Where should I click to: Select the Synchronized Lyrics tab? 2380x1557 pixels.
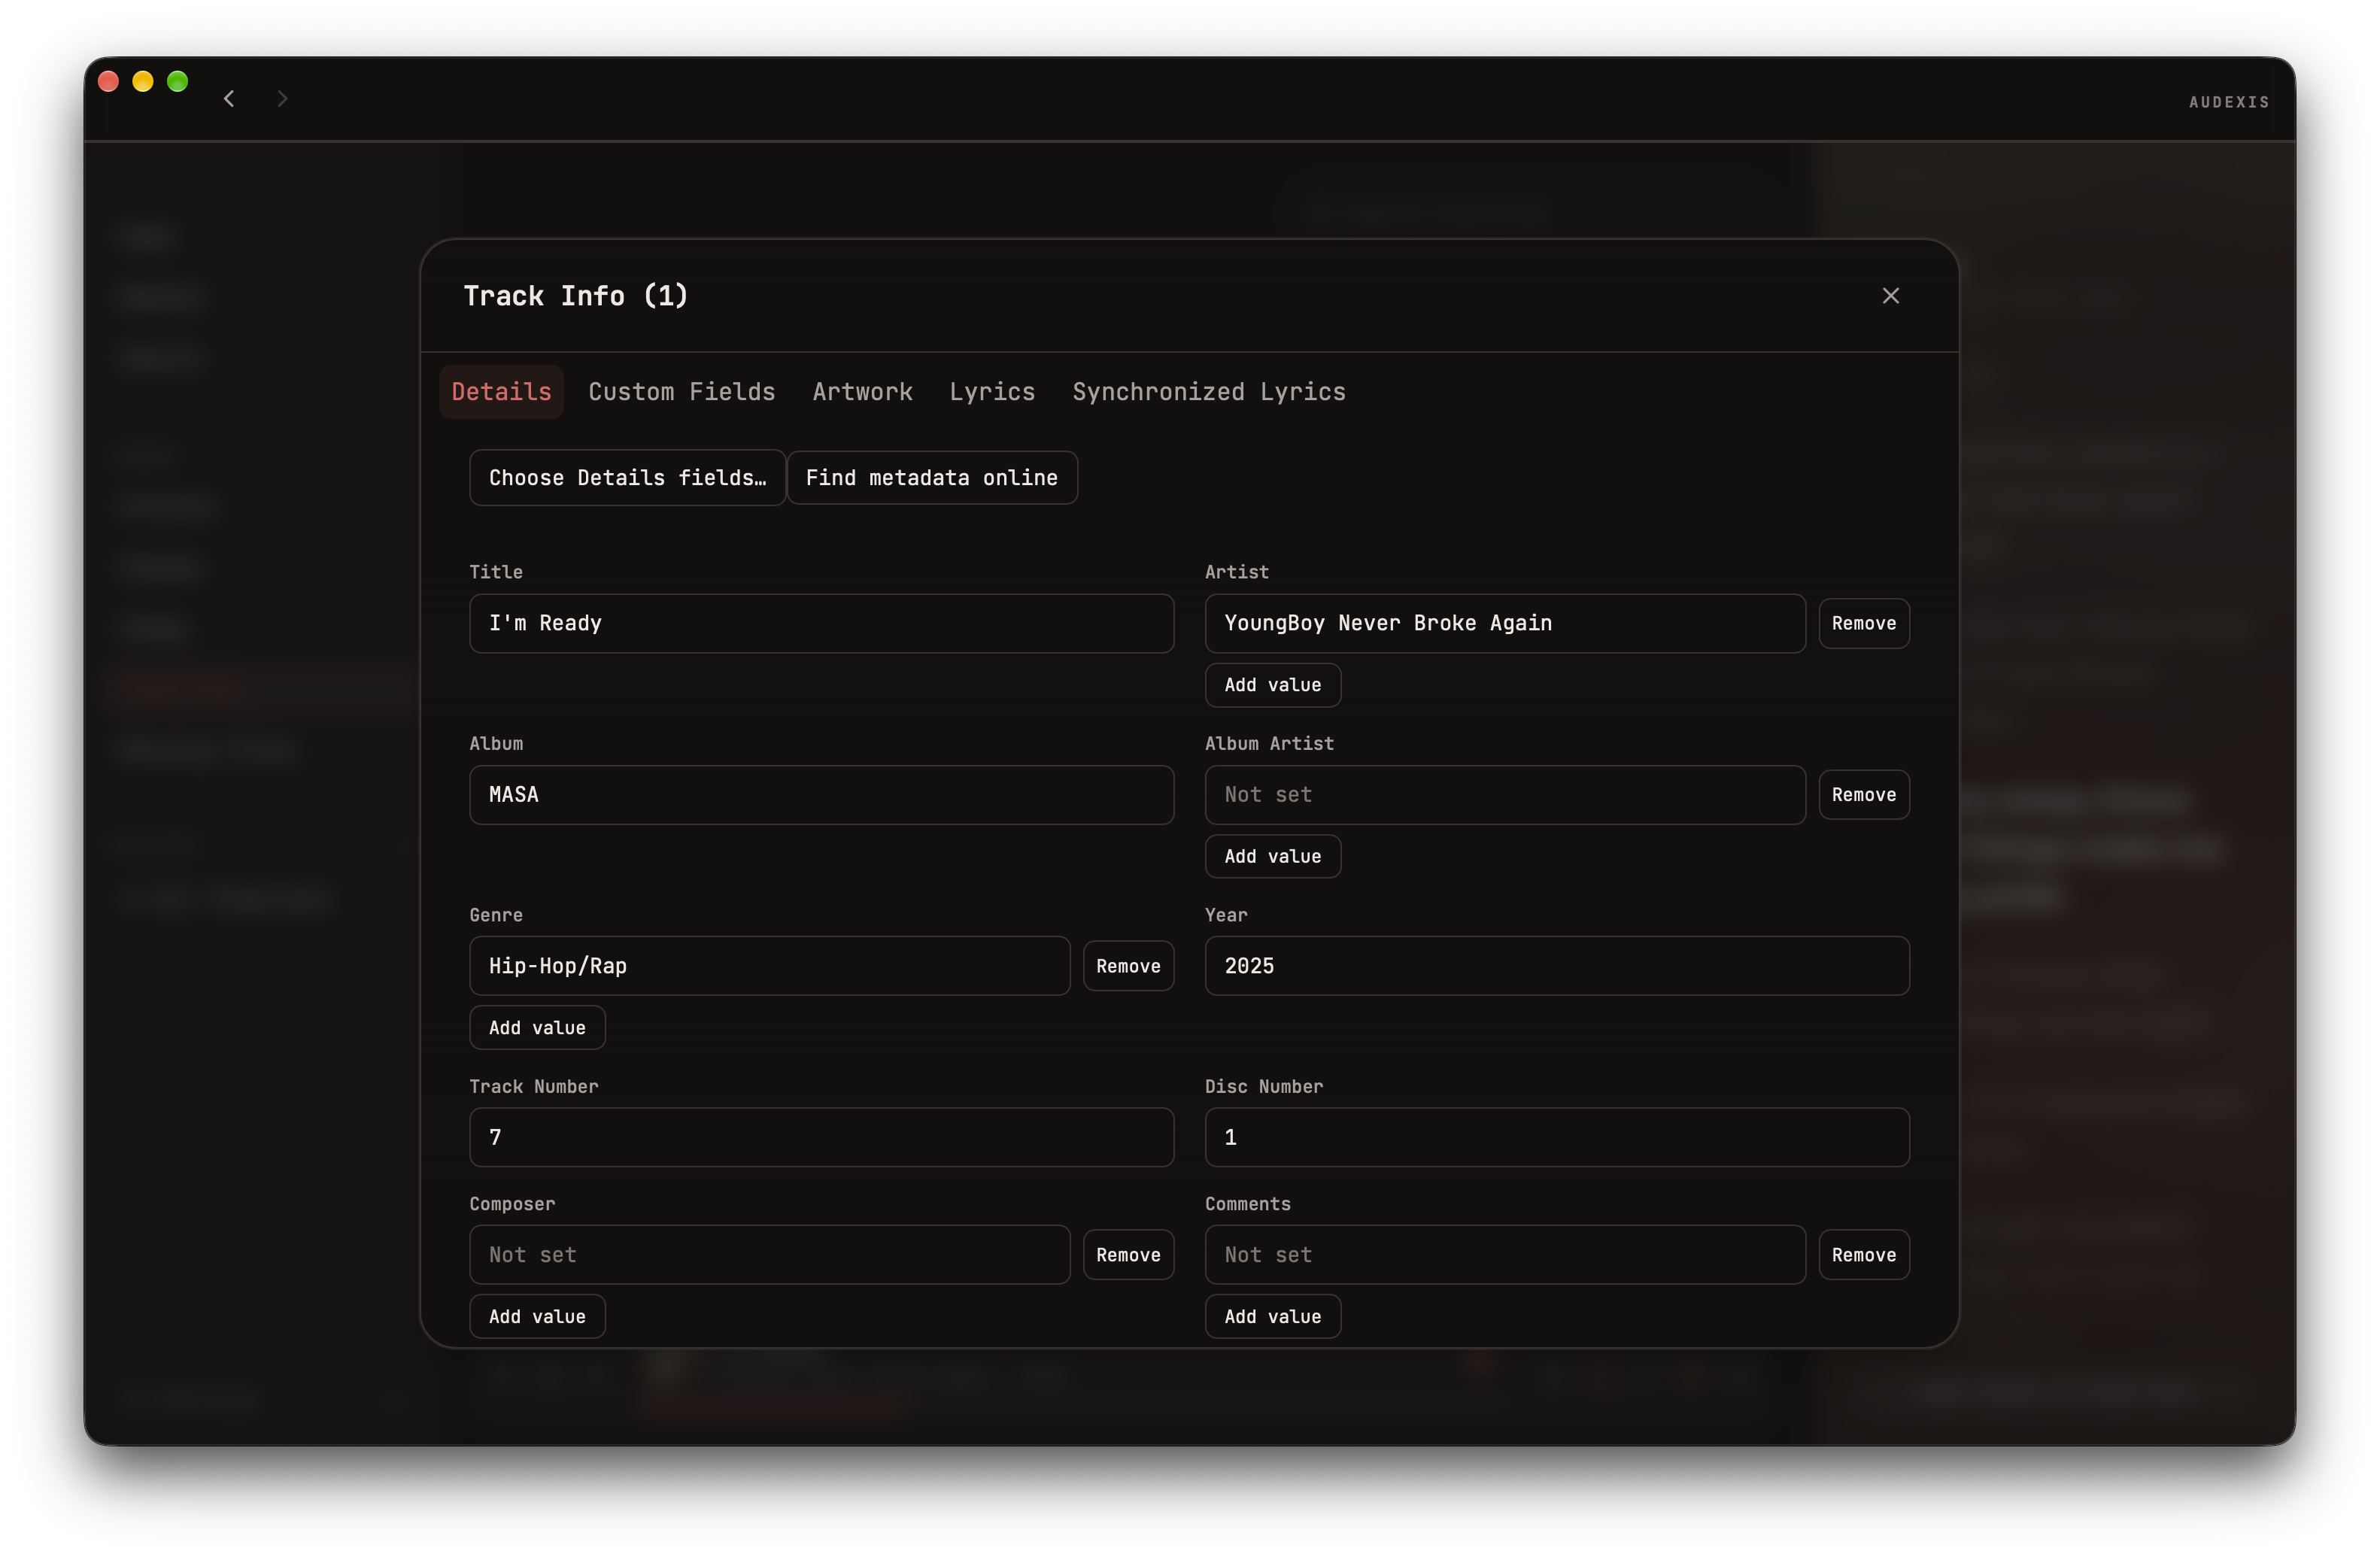[1208, 392]
